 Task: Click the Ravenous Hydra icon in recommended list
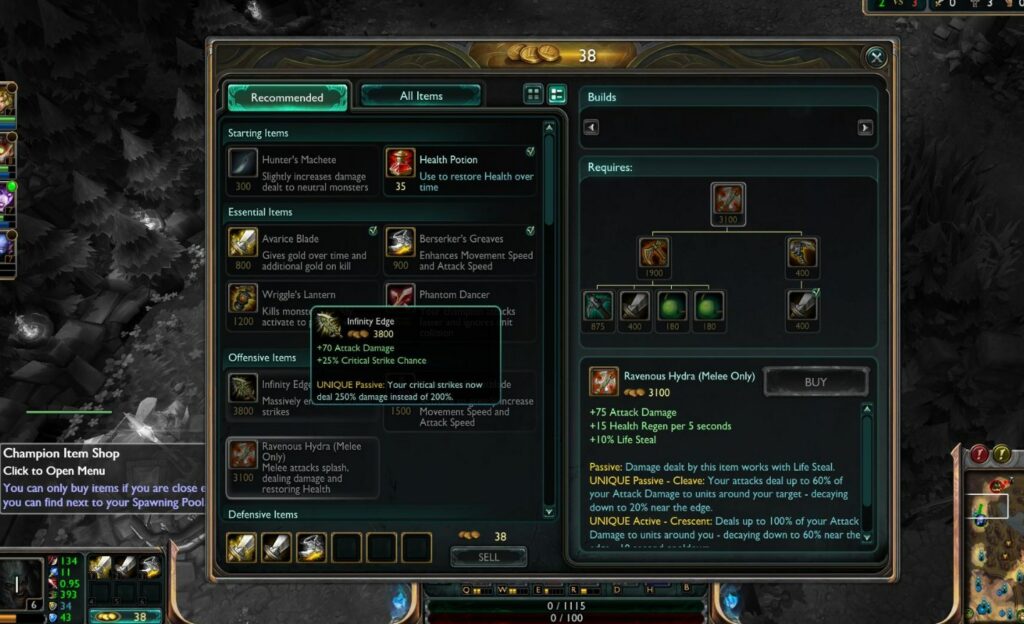point(243,455)
